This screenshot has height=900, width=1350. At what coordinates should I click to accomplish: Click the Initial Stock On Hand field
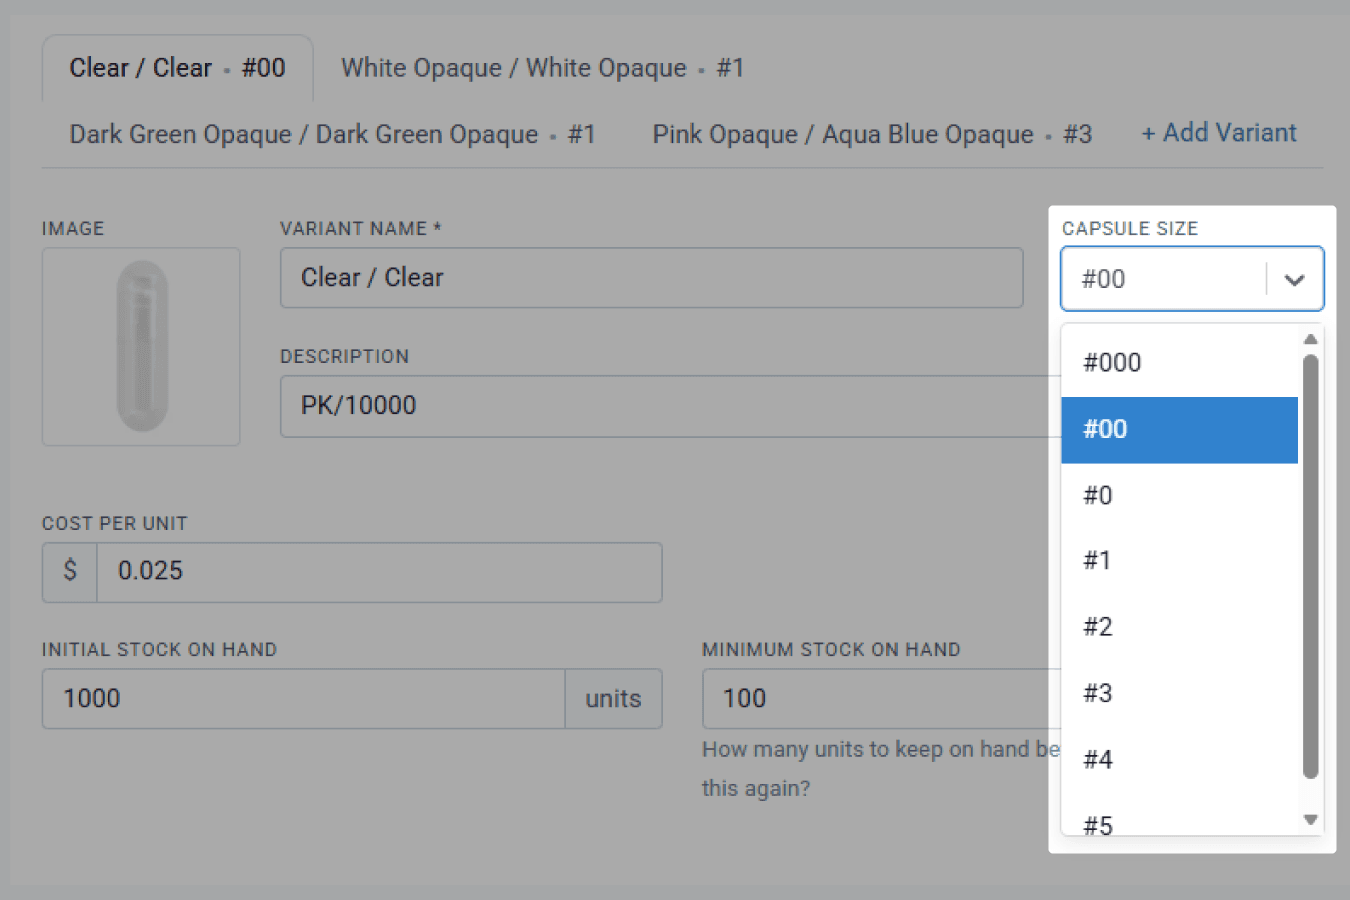click(x=303, y=699)
